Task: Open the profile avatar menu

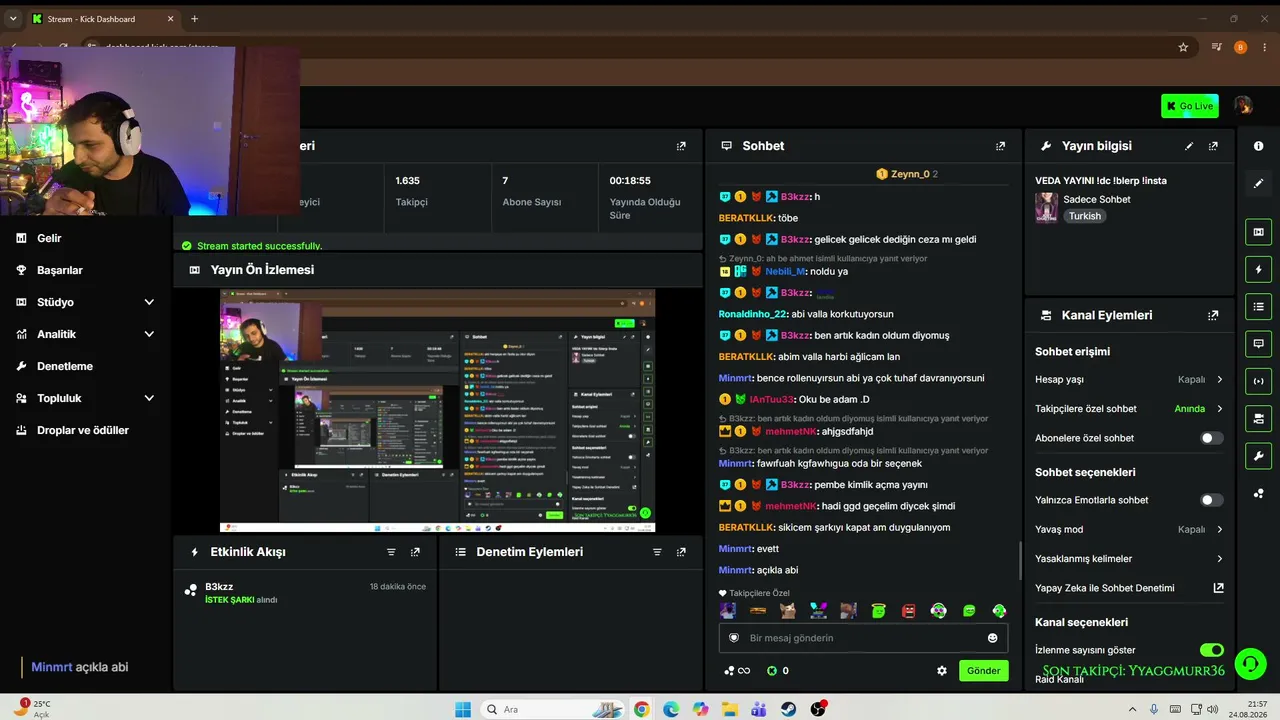Action: [1243, 105]
